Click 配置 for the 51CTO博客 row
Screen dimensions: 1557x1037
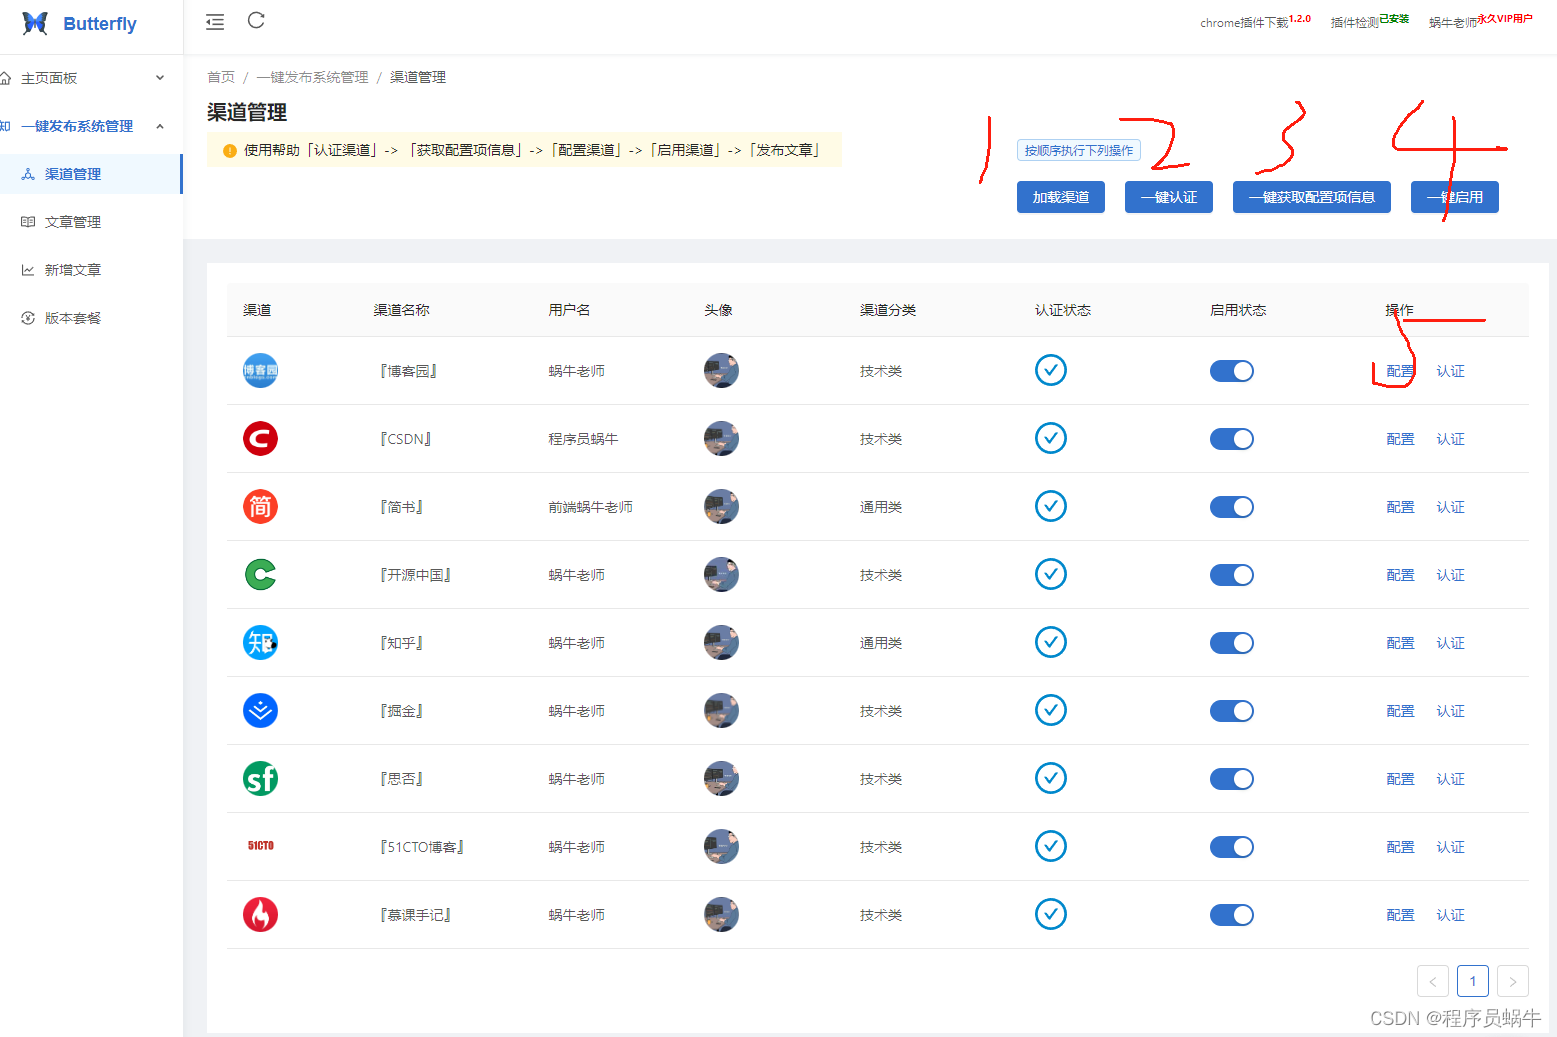pyautogui.click(x=1400, y=847)
